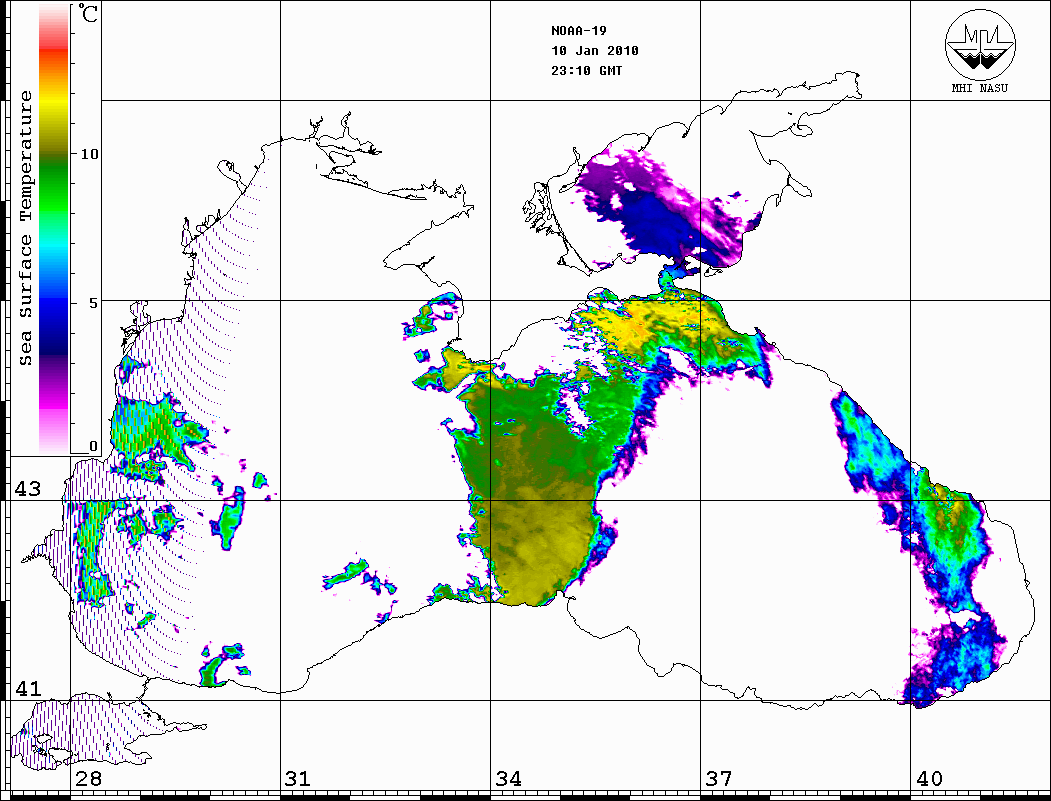The image size is (1051, 801).
Task: Click the MHI NASU caption text
Action: 979,88
